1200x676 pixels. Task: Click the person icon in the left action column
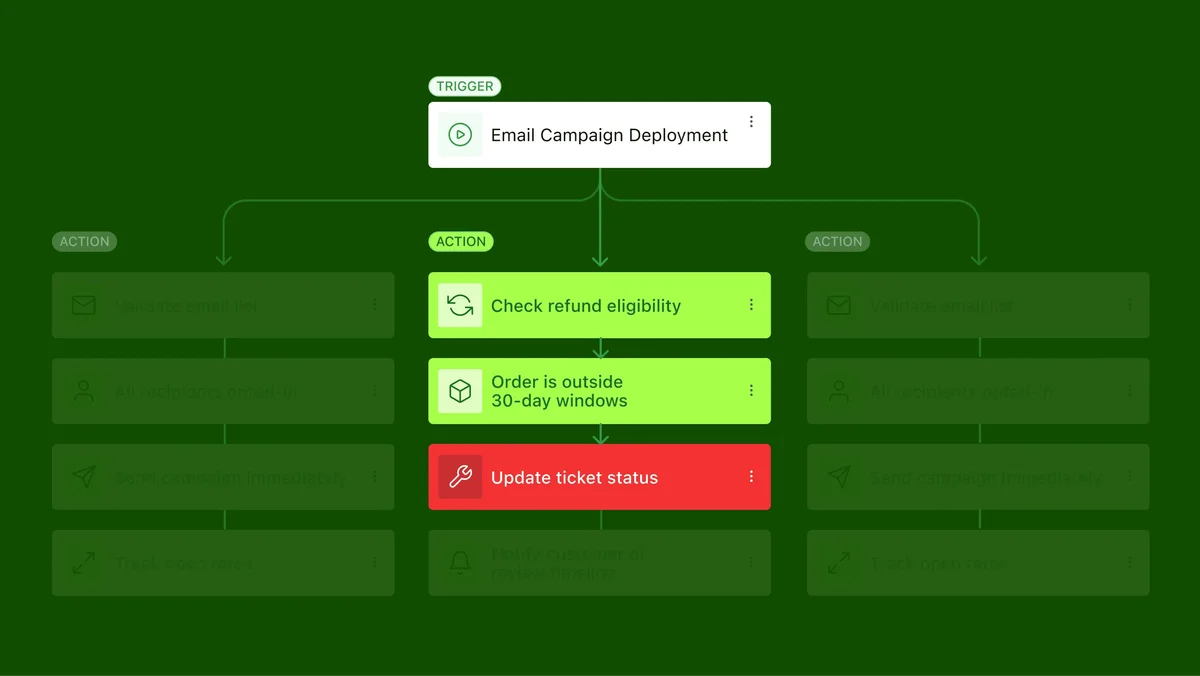coord(84,391)
